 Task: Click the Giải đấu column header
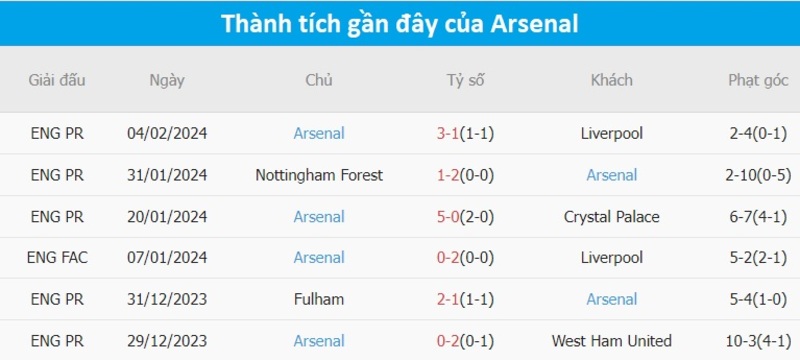[57, 80]
